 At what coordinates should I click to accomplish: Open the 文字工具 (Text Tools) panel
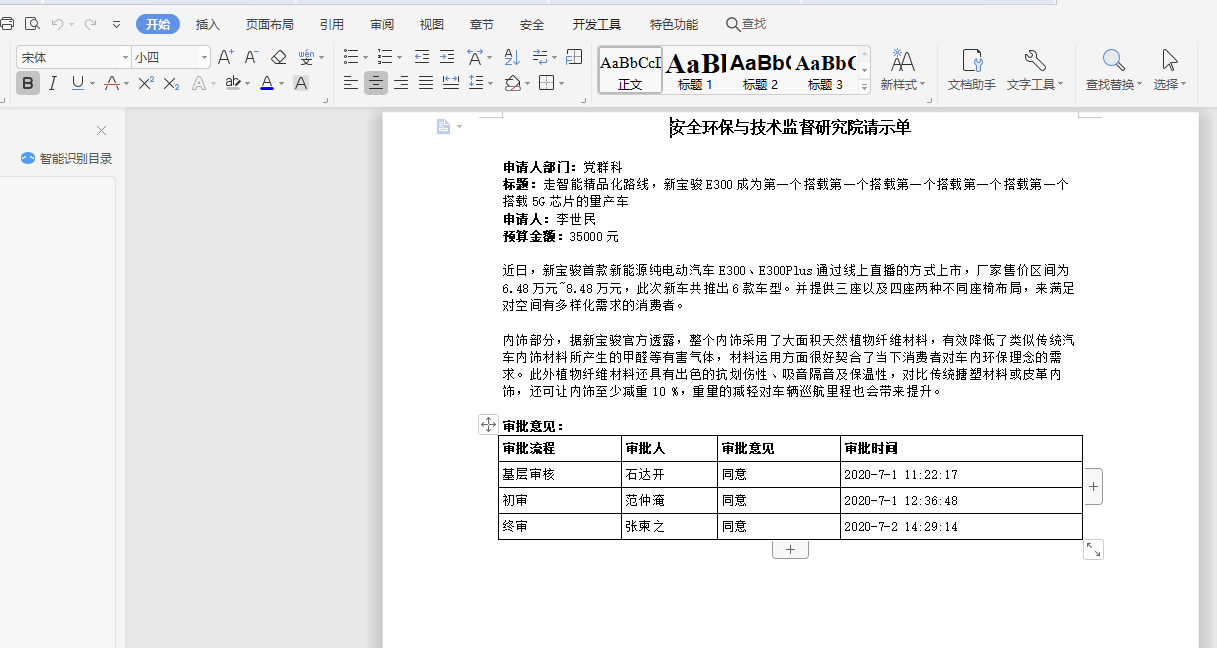tap(1034, 68)
